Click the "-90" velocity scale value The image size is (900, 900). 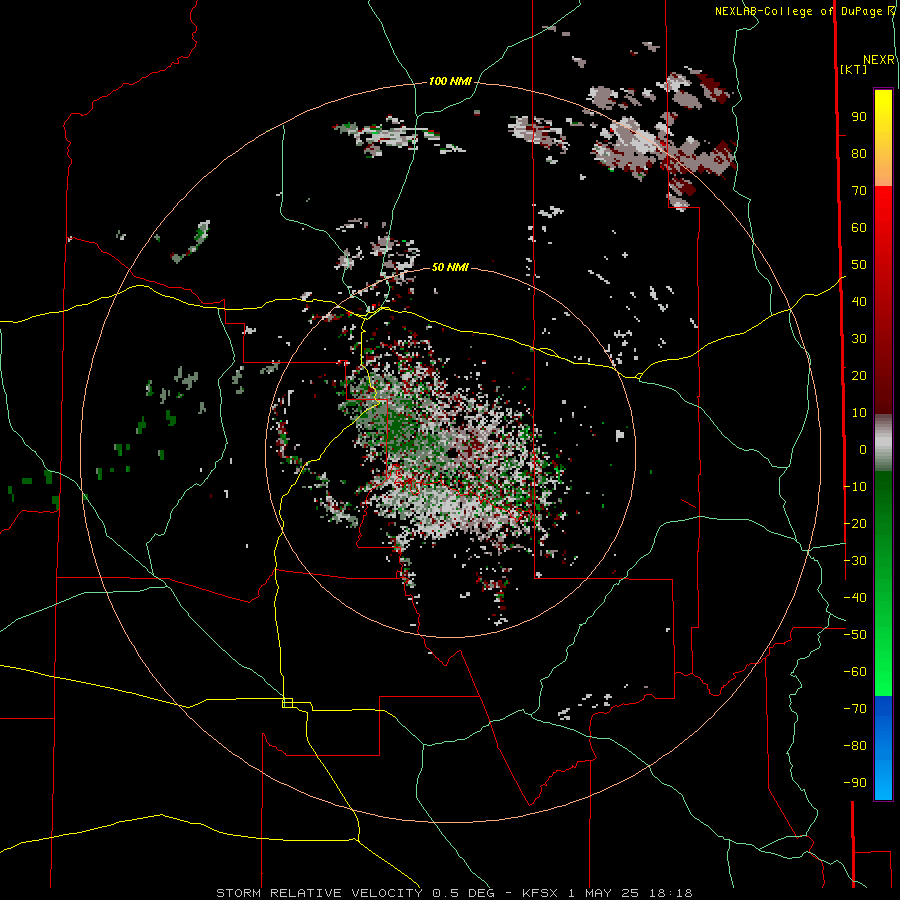[855, 783]
